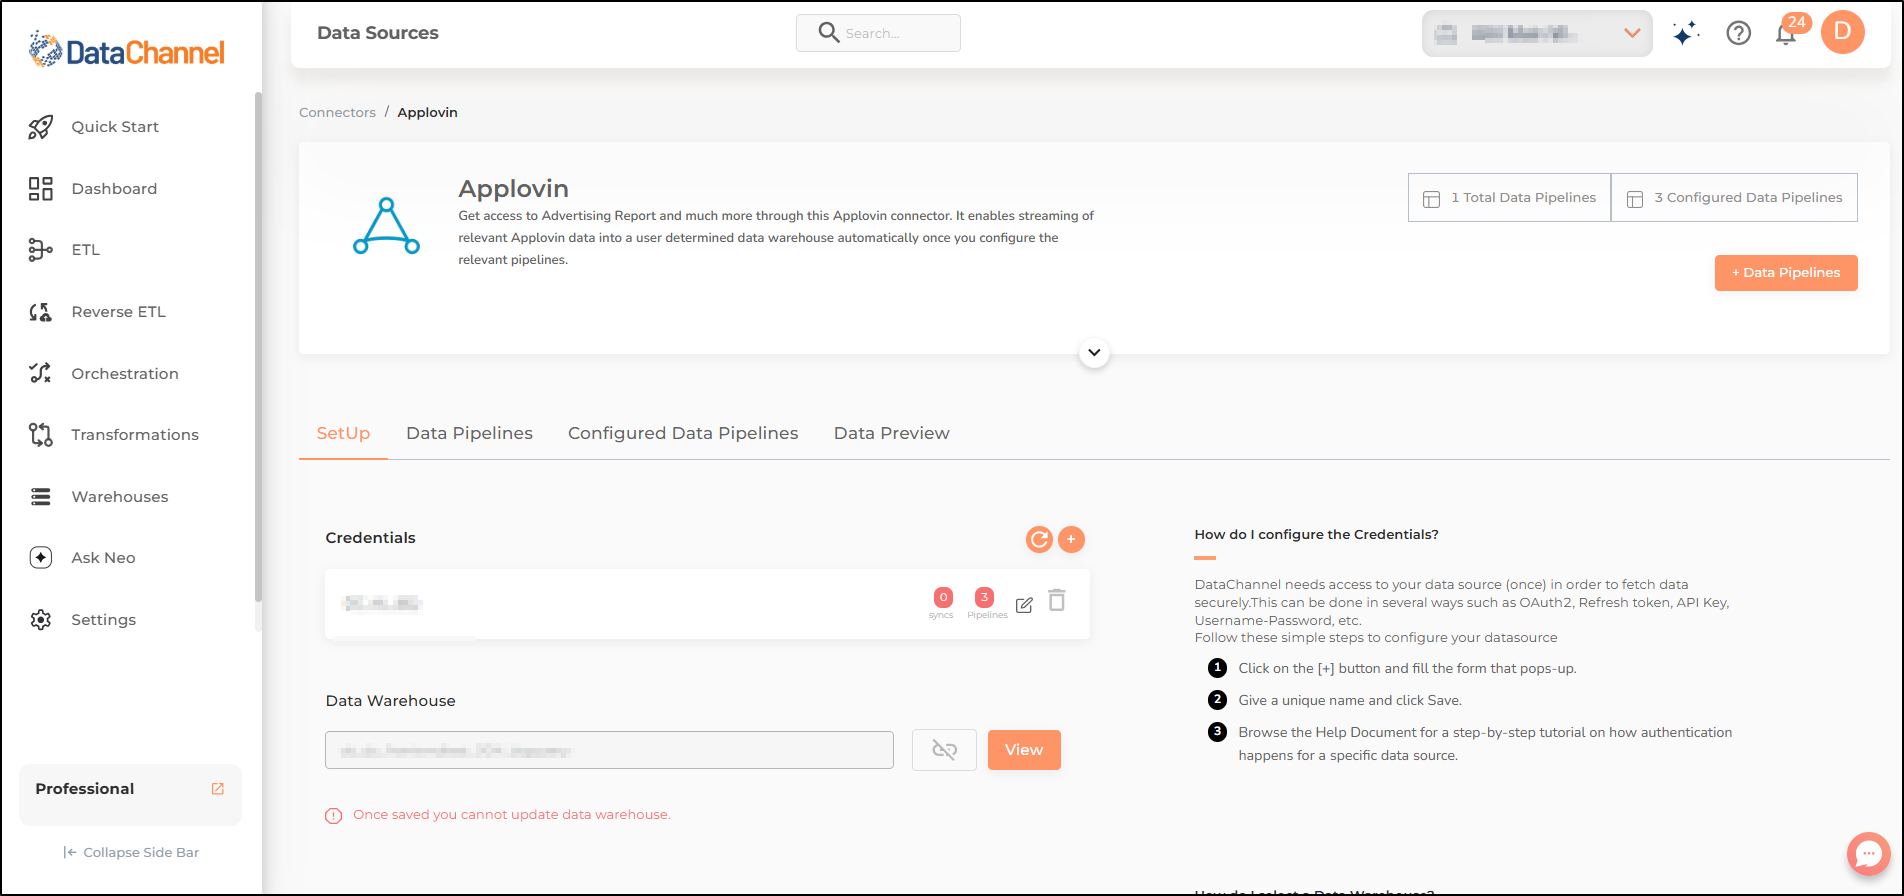Click the Ask Neo sparkle icon
Image resolution: width=1904 pixels, height=896 pixels.
click(x=40, y=558)
